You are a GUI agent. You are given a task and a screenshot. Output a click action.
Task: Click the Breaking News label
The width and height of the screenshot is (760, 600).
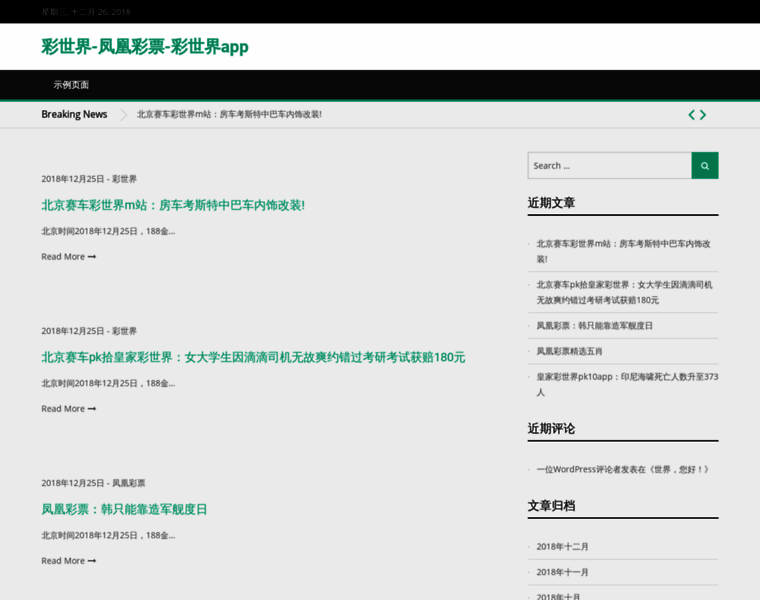[x=74, y=114]
